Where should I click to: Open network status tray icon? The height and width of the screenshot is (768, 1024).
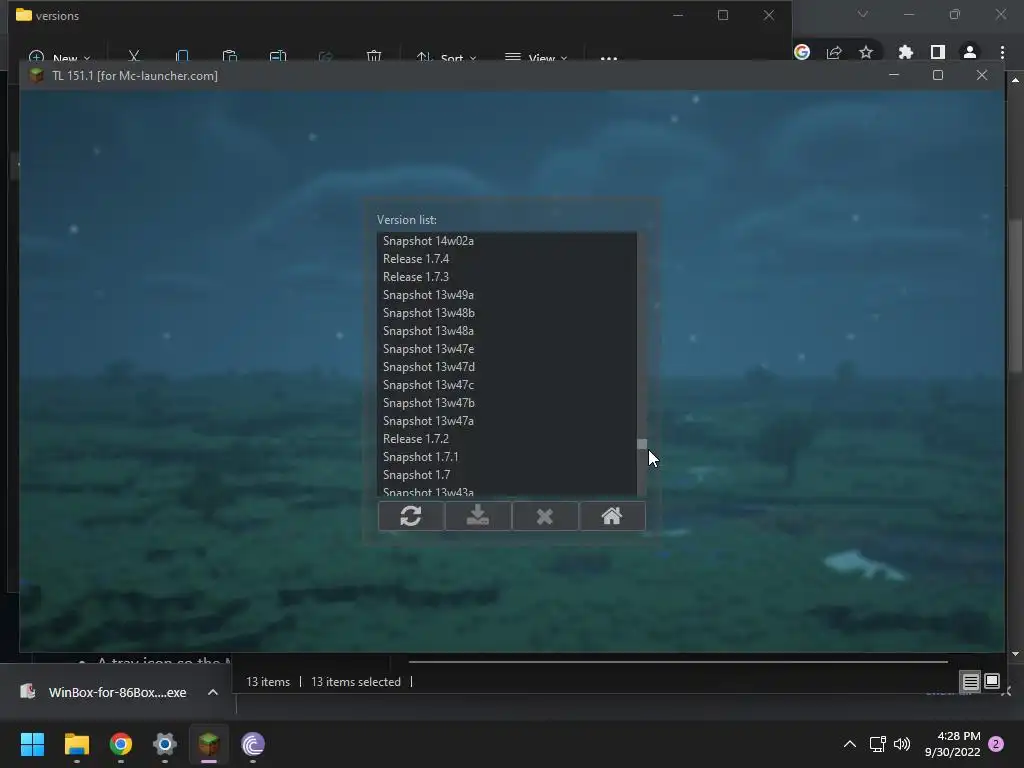coord(878,744)
